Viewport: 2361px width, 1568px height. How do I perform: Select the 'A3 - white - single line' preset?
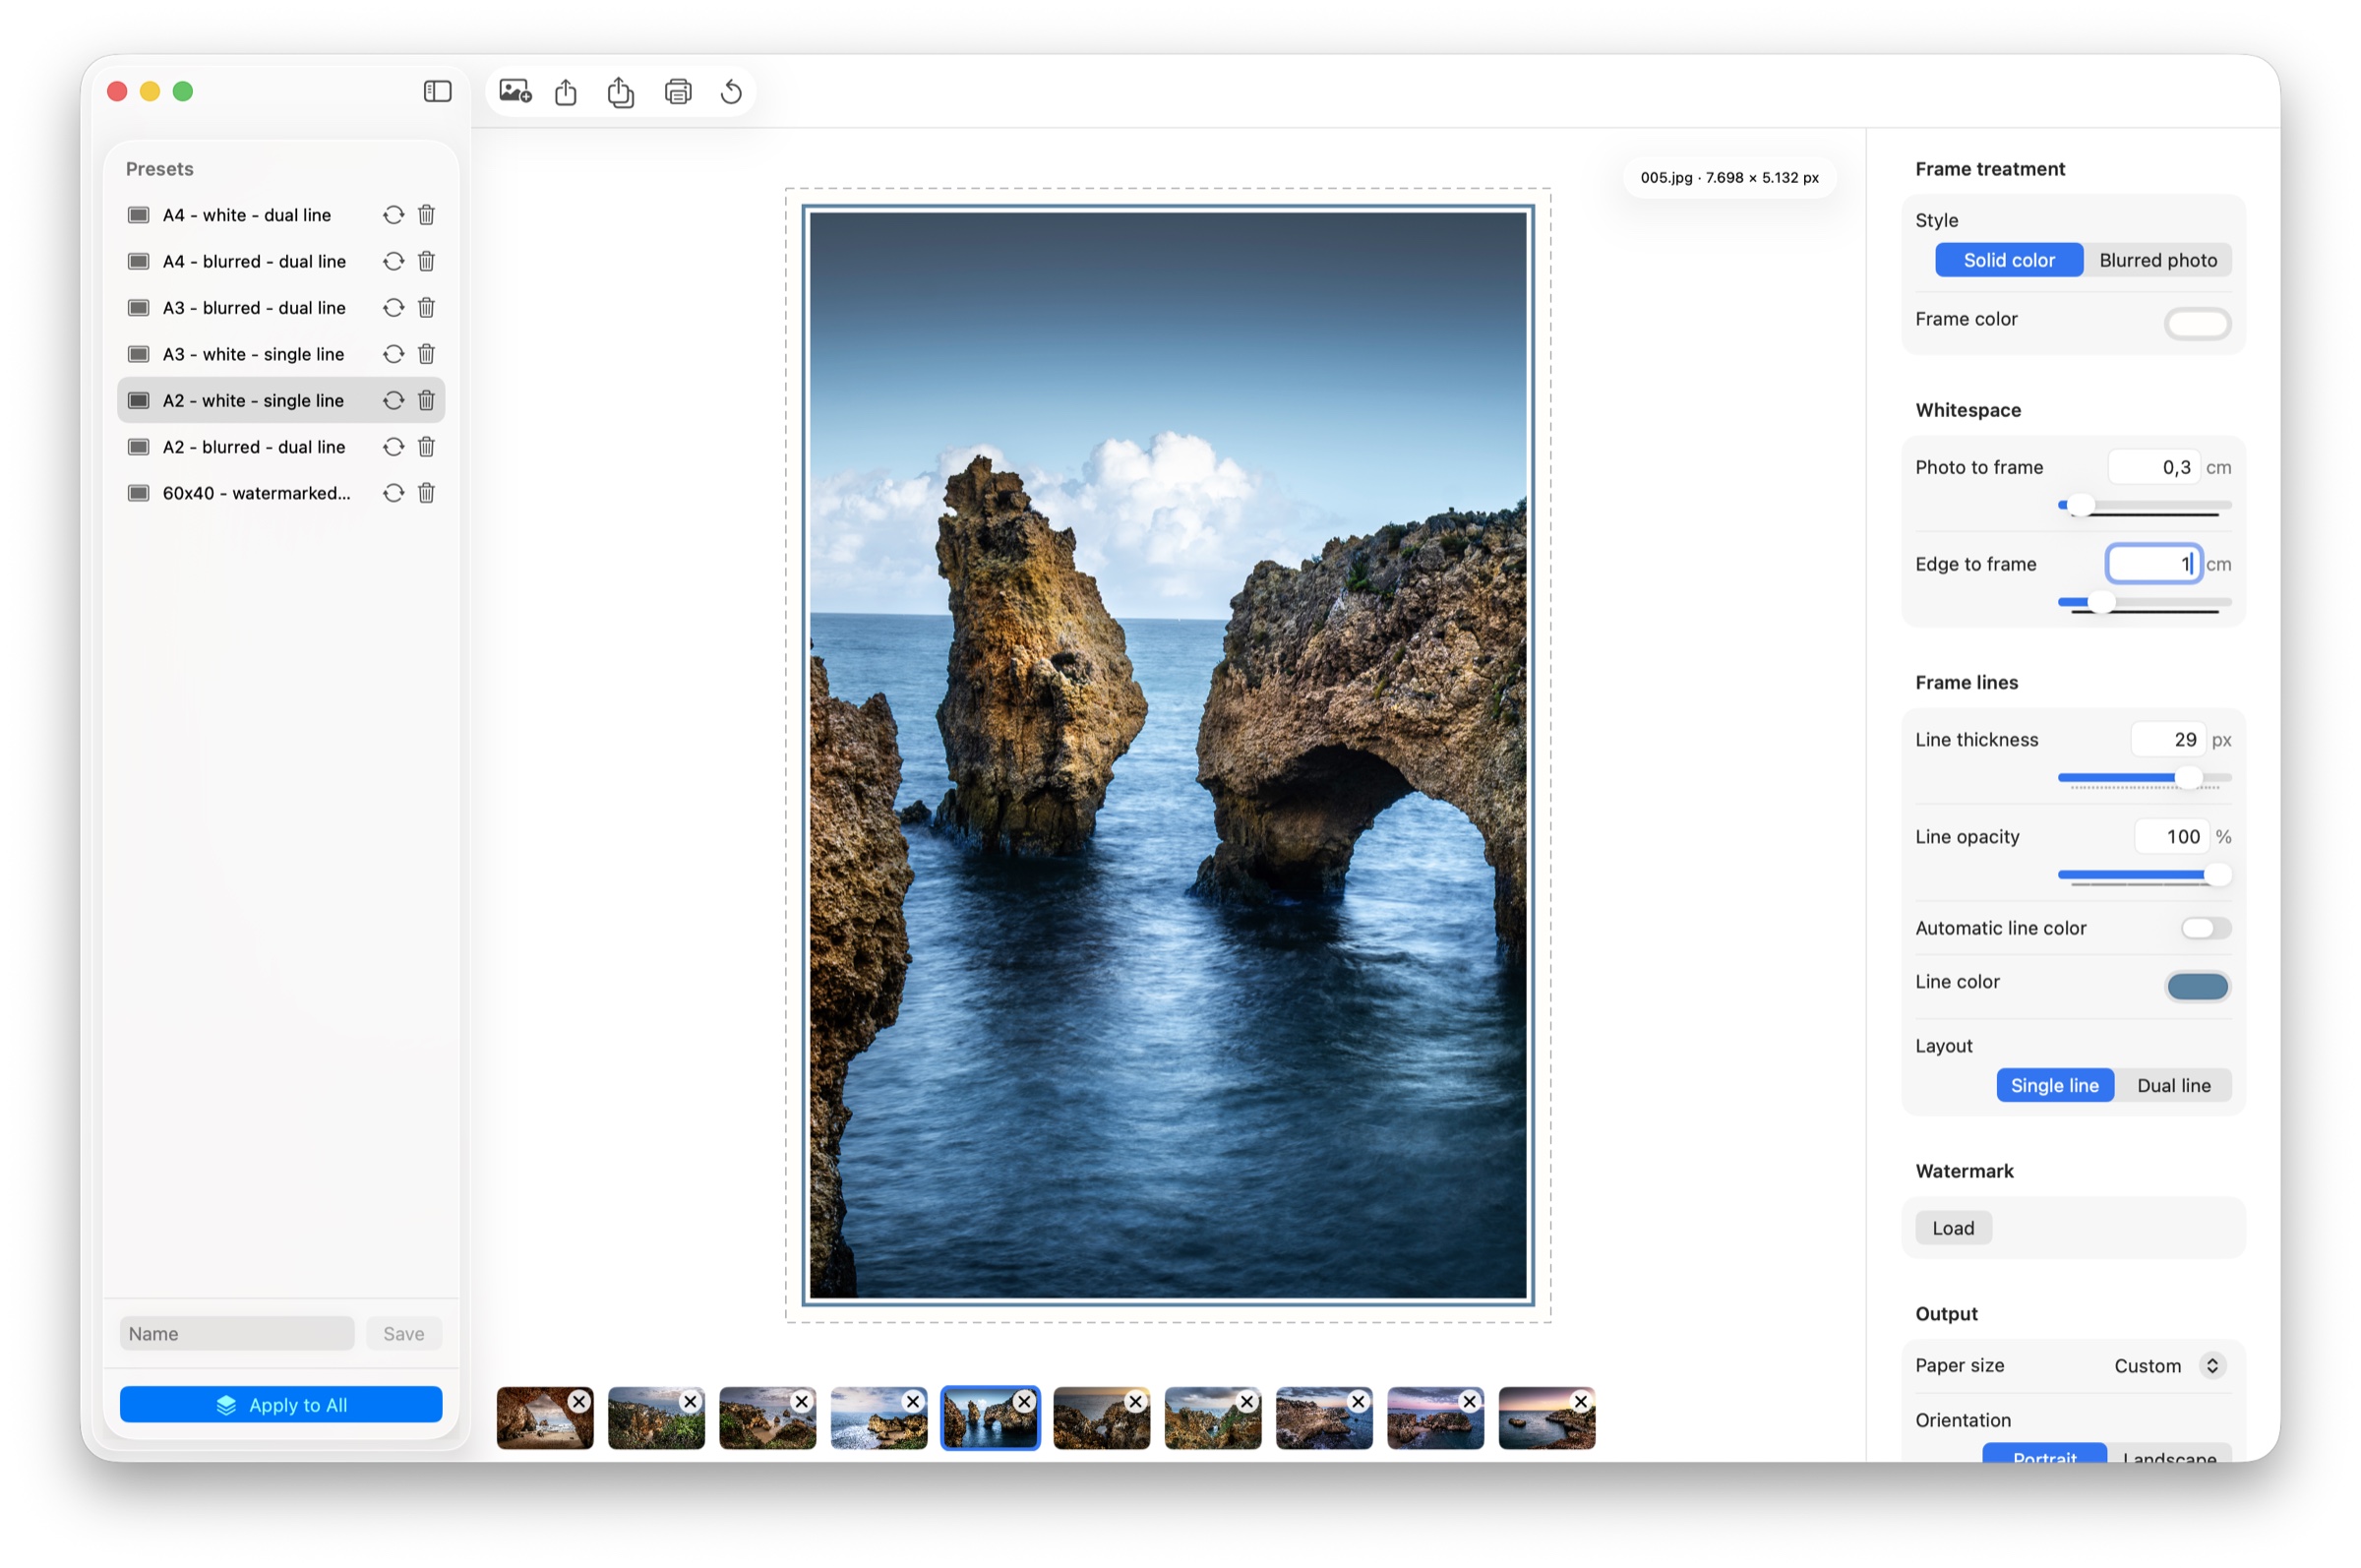pyautogui.click(x=280, y=354)
